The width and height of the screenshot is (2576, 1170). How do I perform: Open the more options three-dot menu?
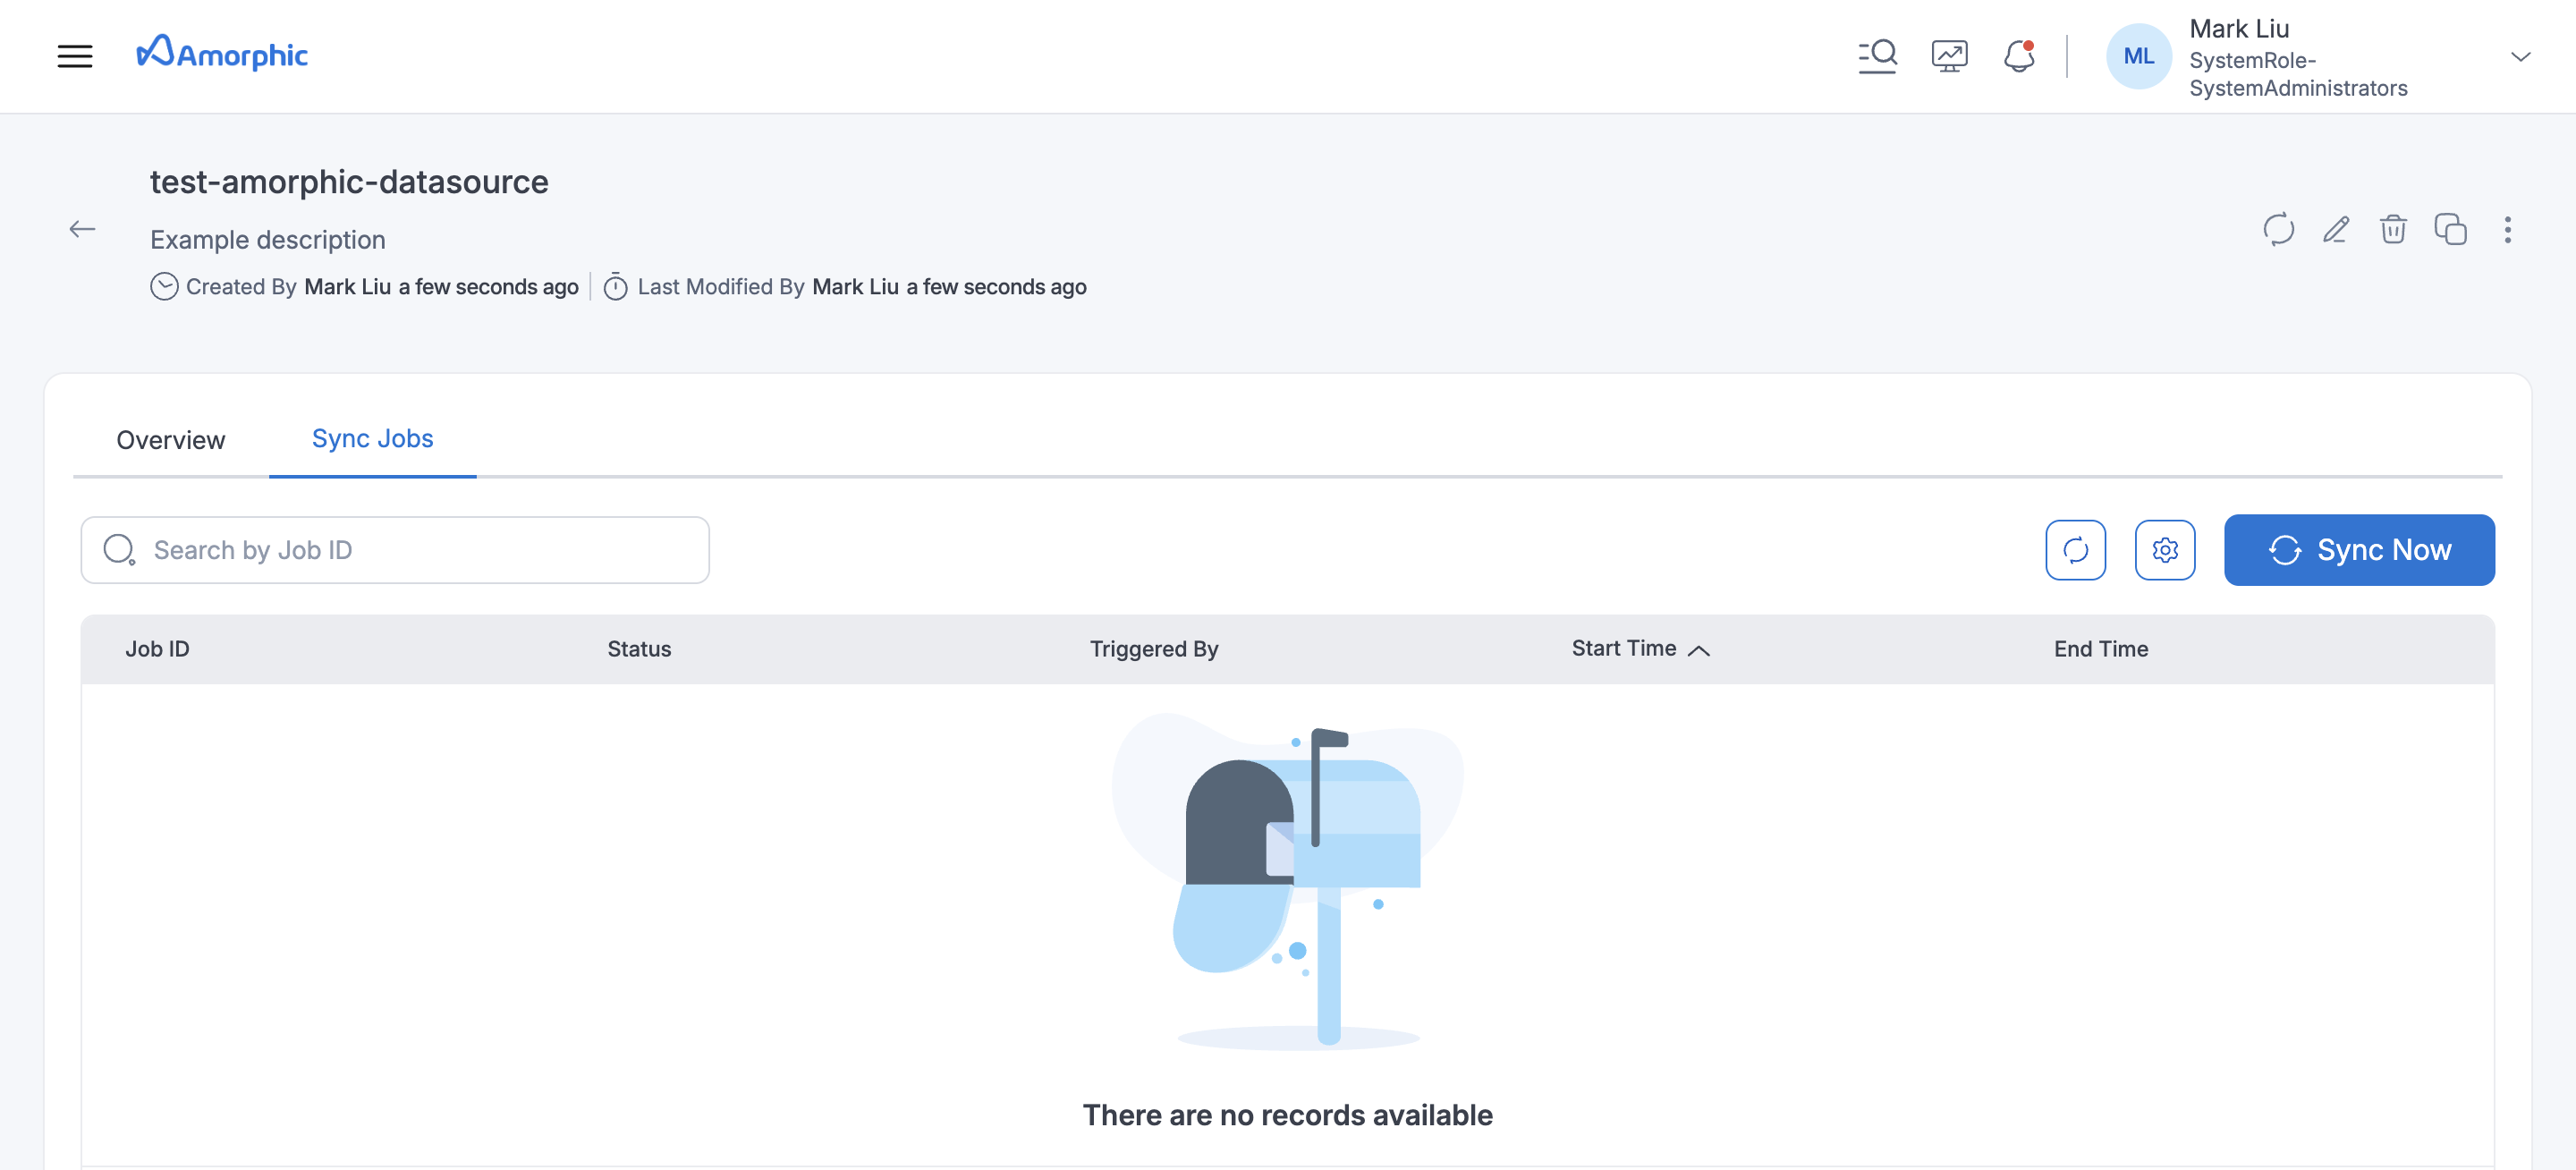(2509, 230)
